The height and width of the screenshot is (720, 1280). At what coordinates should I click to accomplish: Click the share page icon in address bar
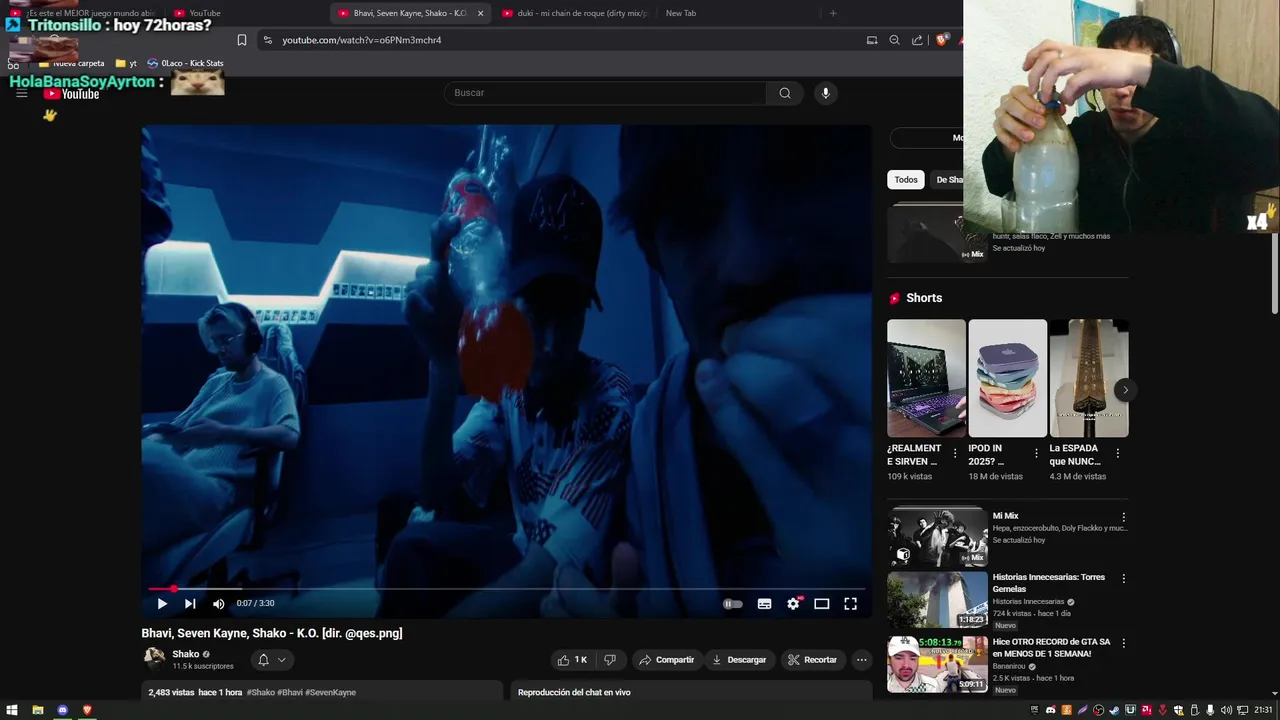pos(917,40)
